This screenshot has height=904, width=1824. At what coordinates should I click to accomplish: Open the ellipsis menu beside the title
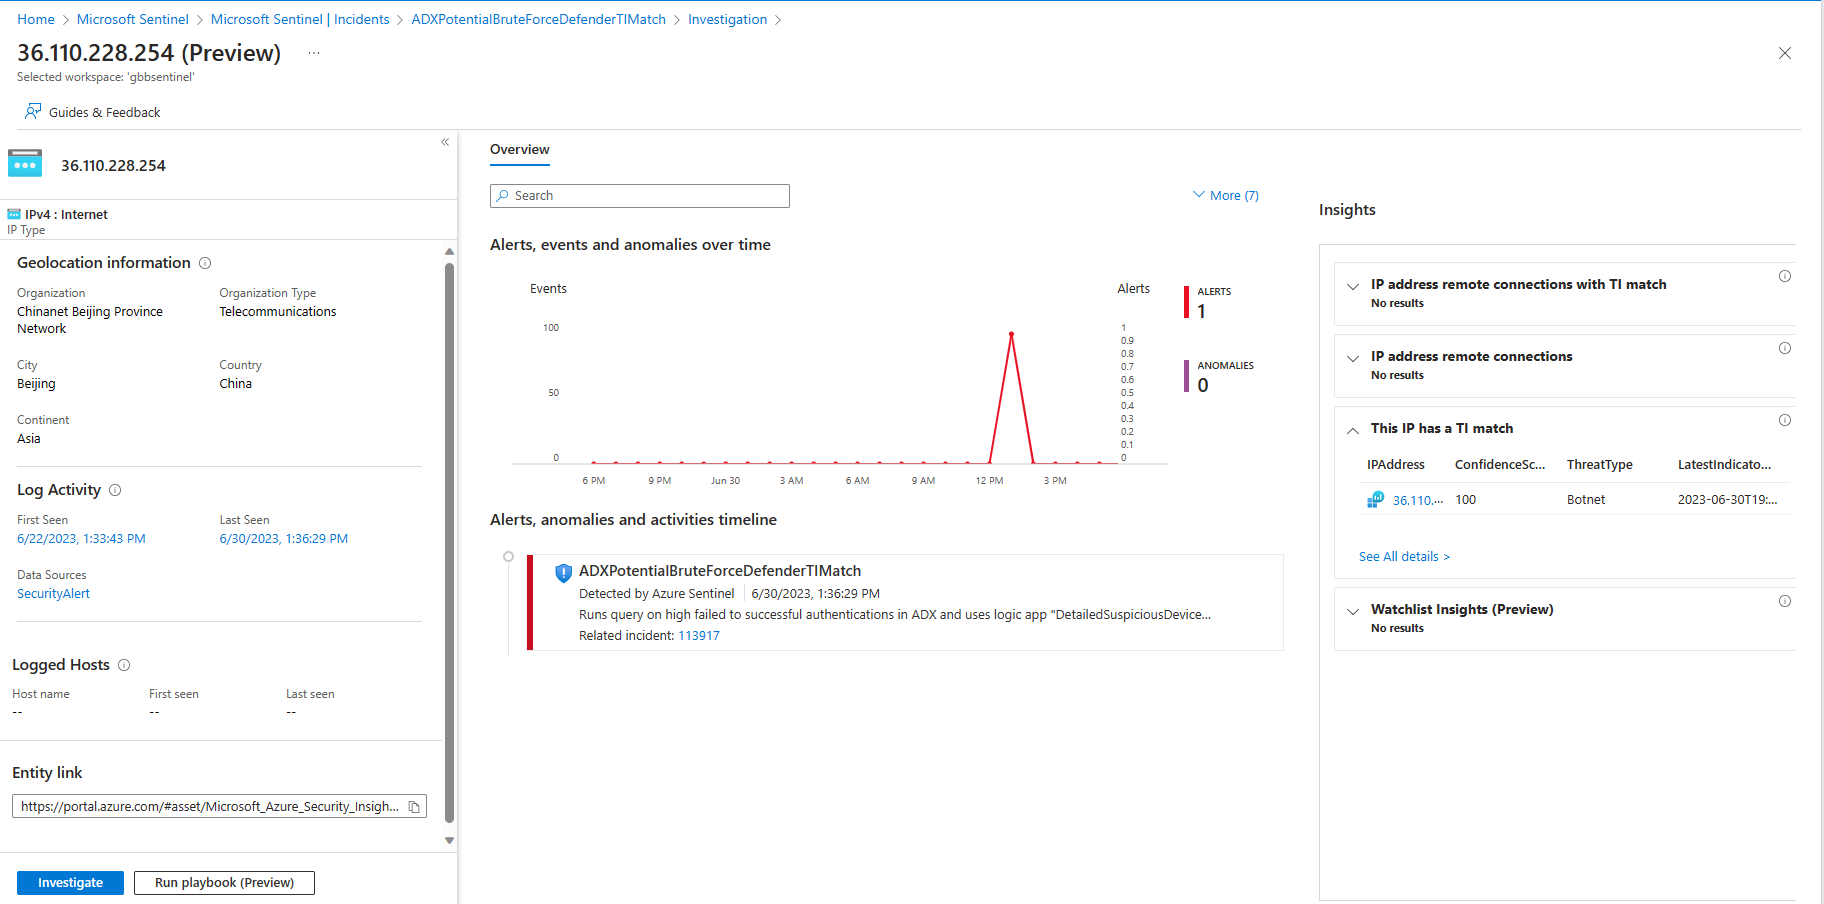[314, 53]
